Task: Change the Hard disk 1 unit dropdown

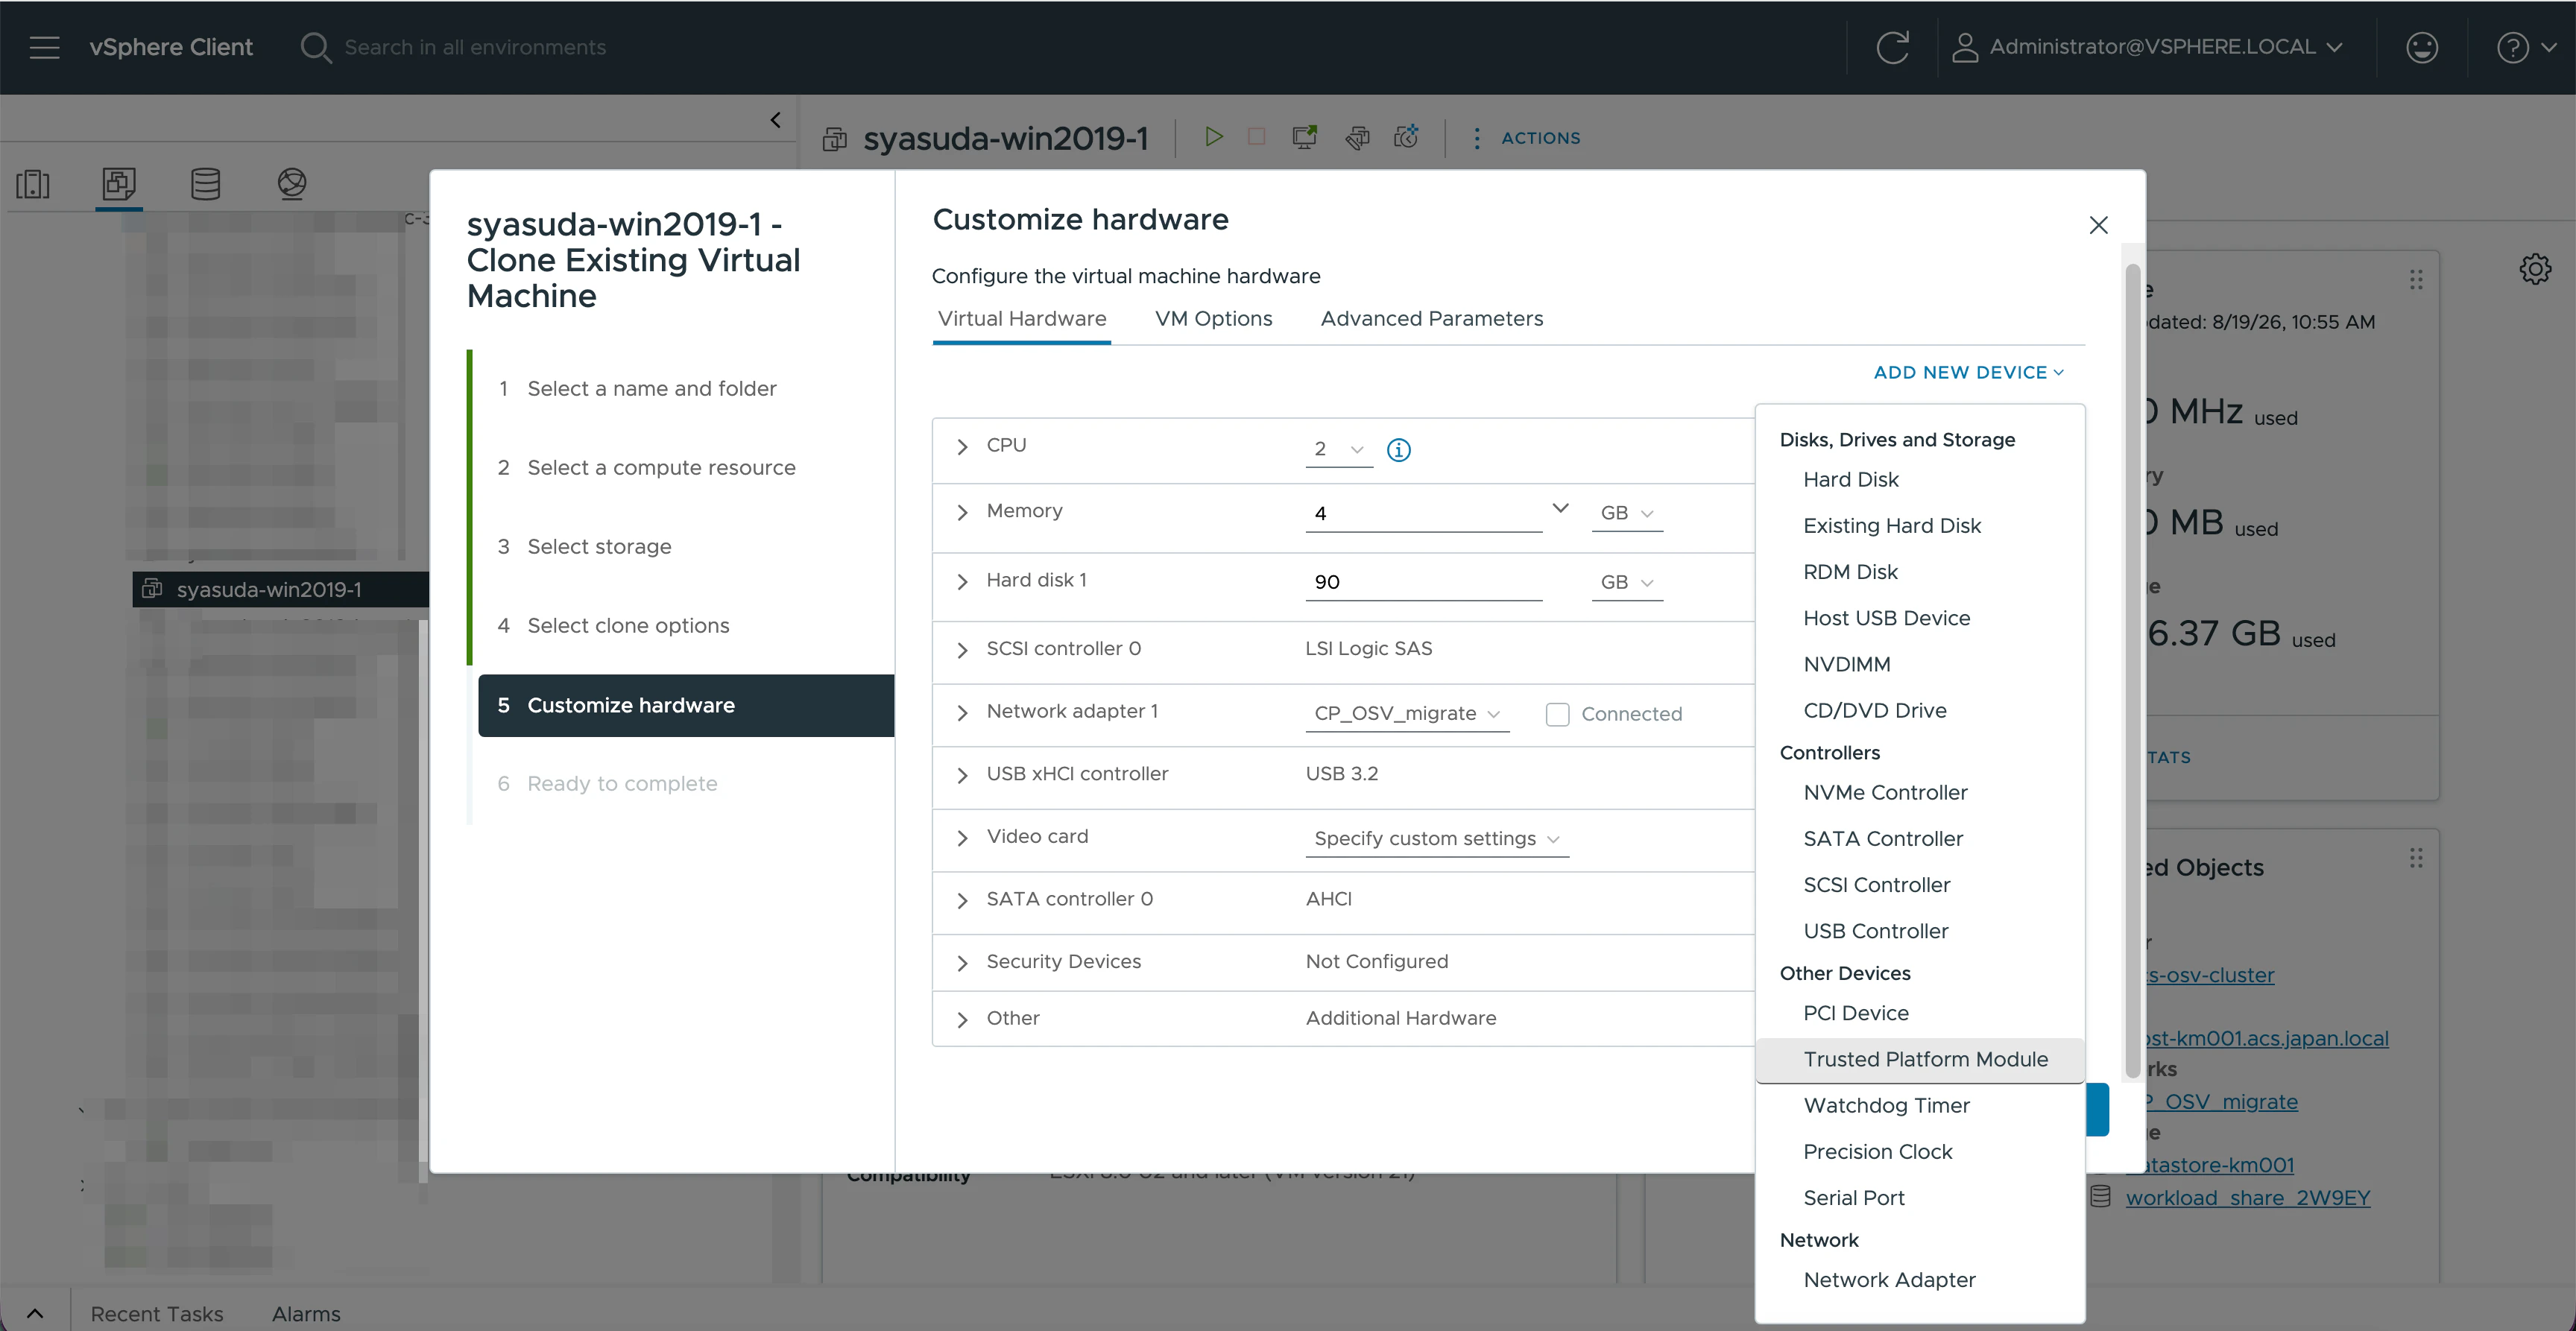Action: 1626,582
